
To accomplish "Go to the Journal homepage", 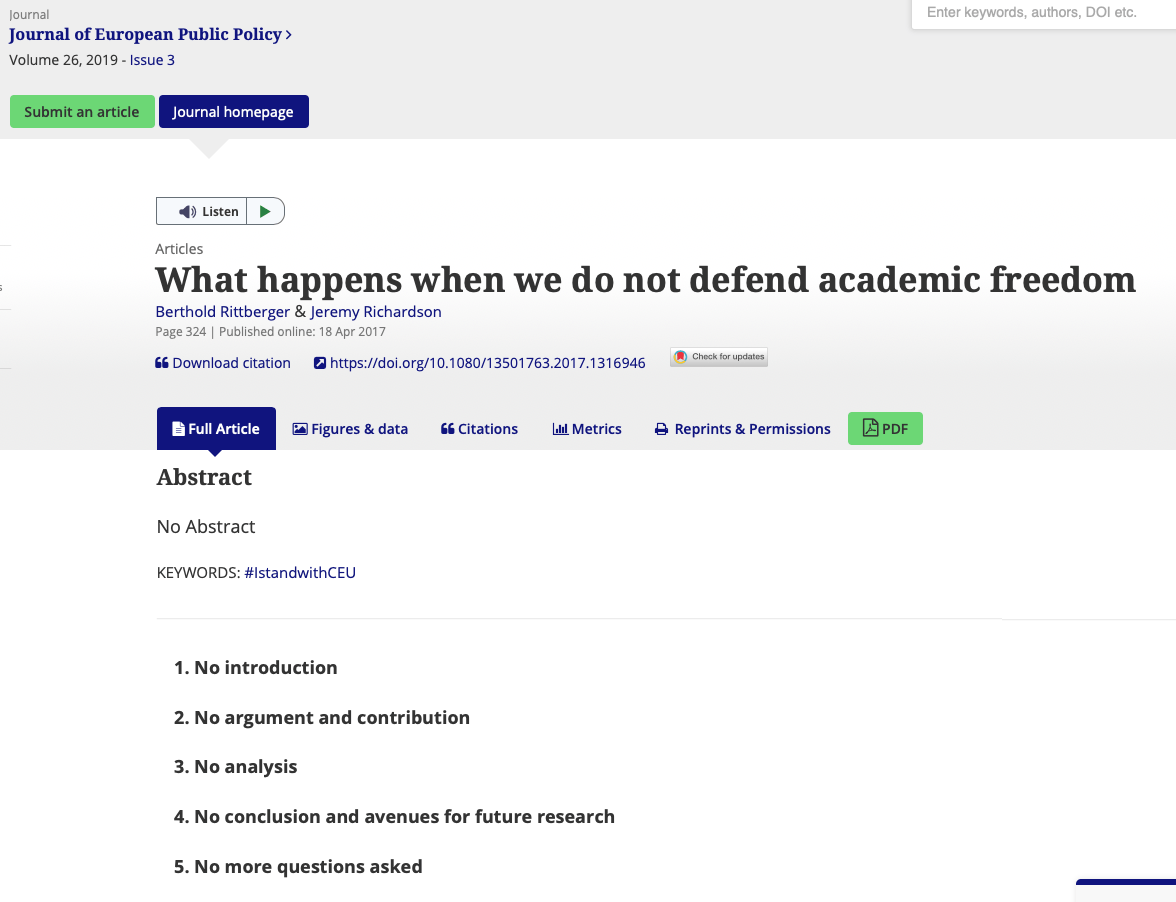I will pos(233,112).
